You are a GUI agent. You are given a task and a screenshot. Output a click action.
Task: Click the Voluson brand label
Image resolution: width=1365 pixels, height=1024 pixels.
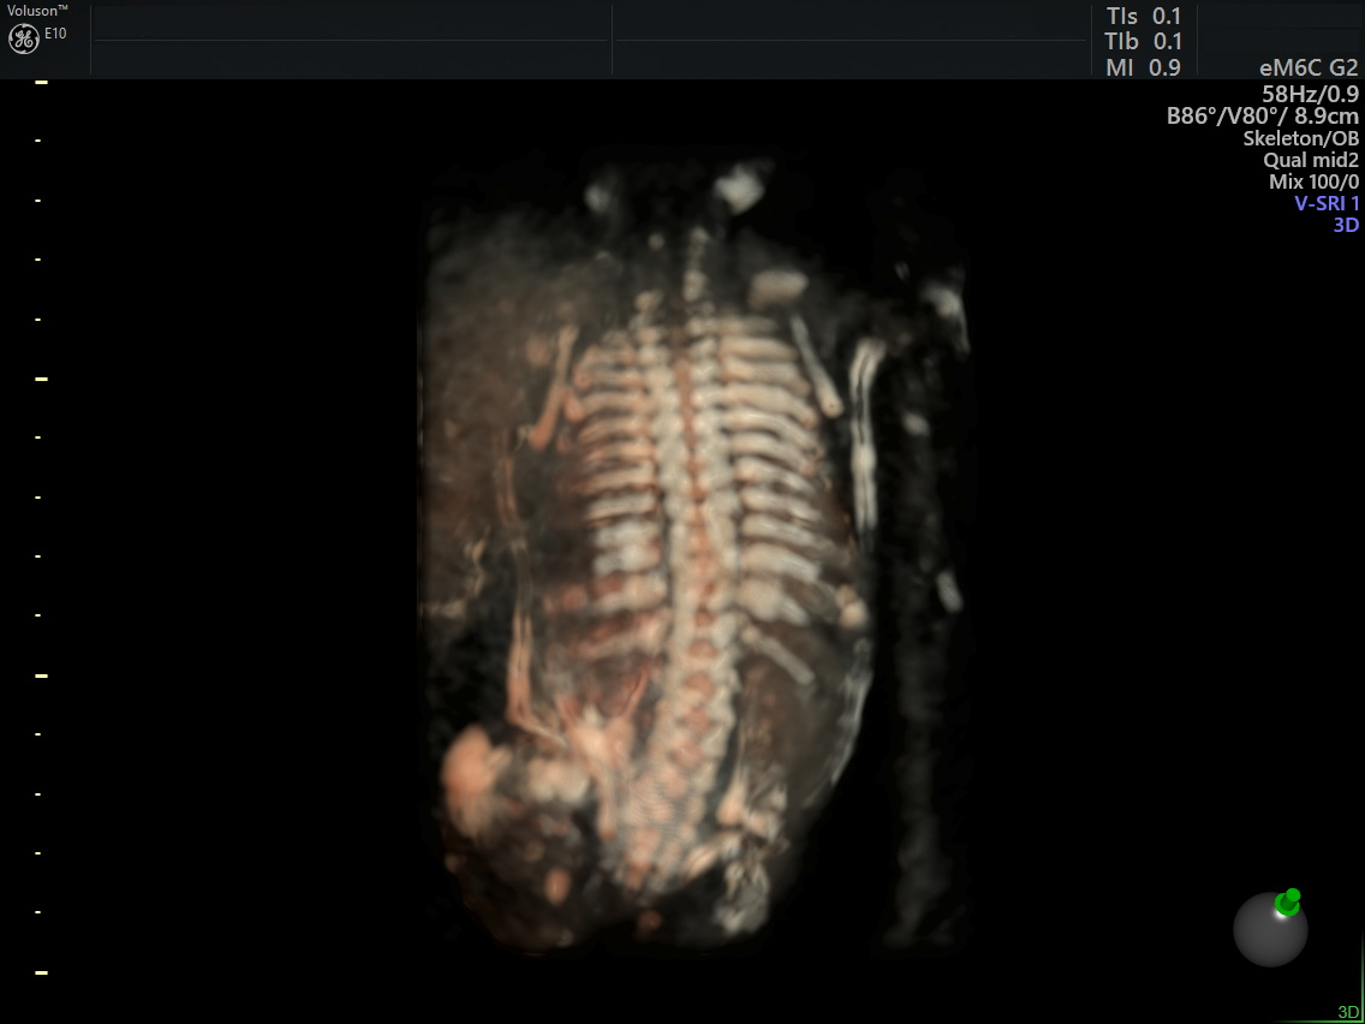point(37,10)
